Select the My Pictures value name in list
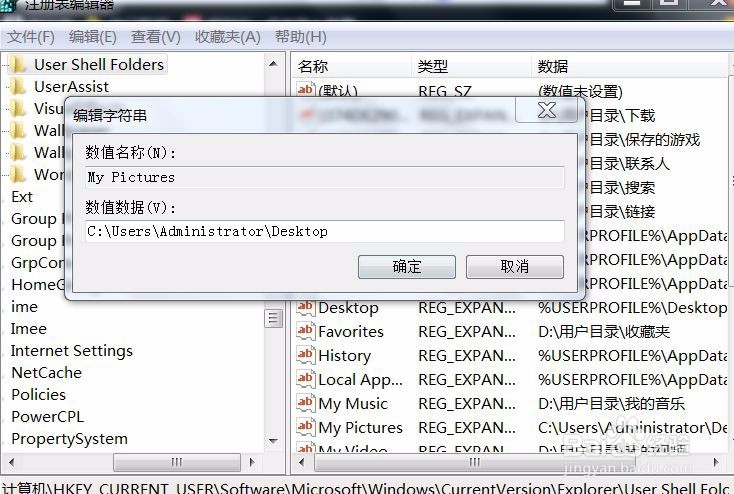This screenshot has width=734, height=494. point(360,428)
